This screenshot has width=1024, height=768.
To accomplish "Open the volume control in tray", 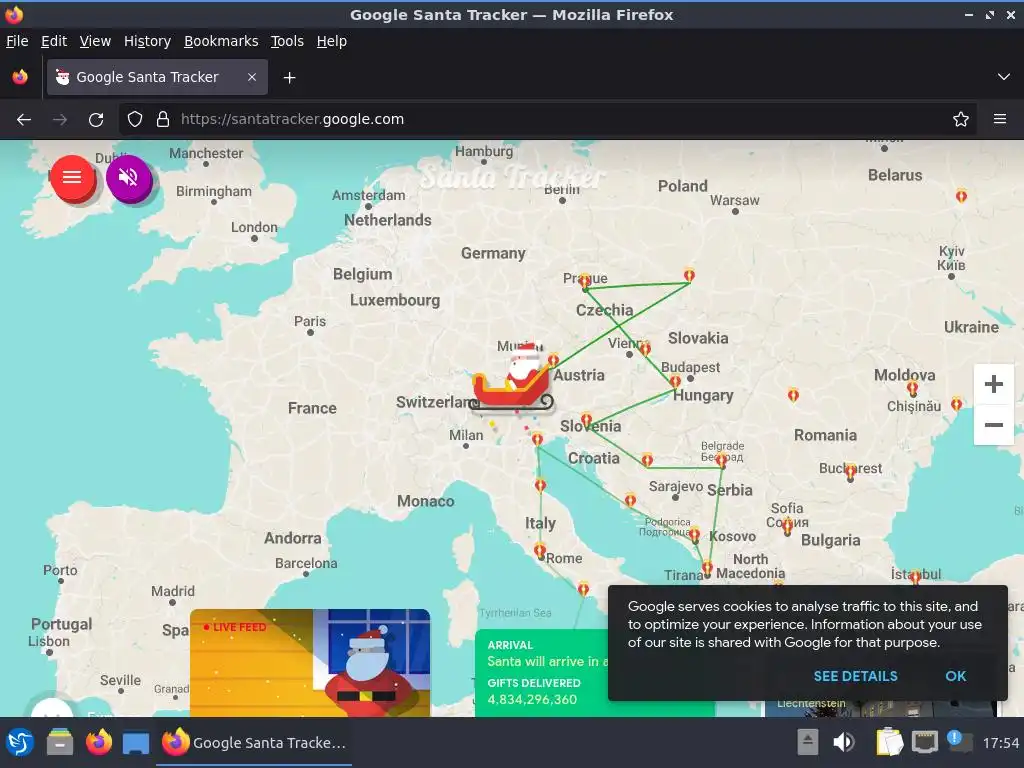I will click(x=844, y=743).
